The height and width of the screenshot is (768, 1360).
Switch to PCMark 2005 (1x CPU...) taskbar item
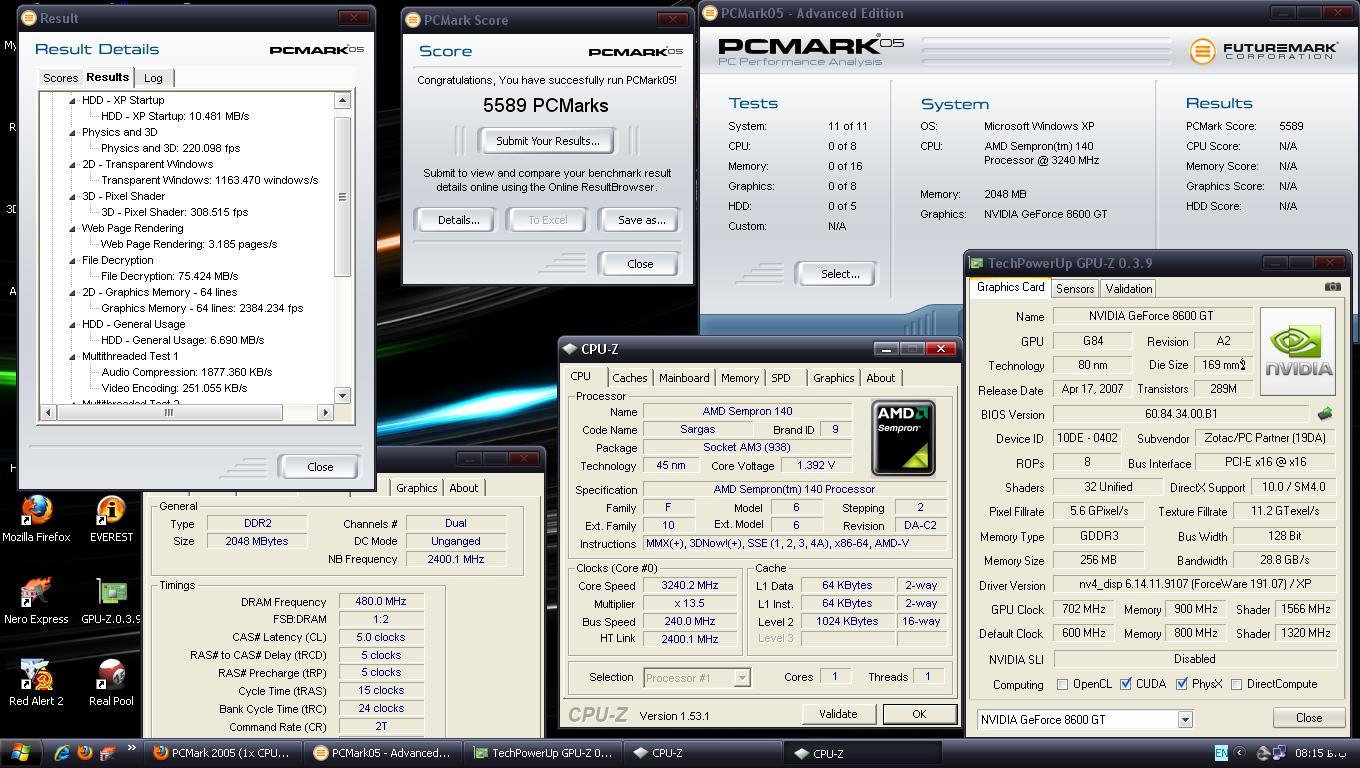point(222,753)
